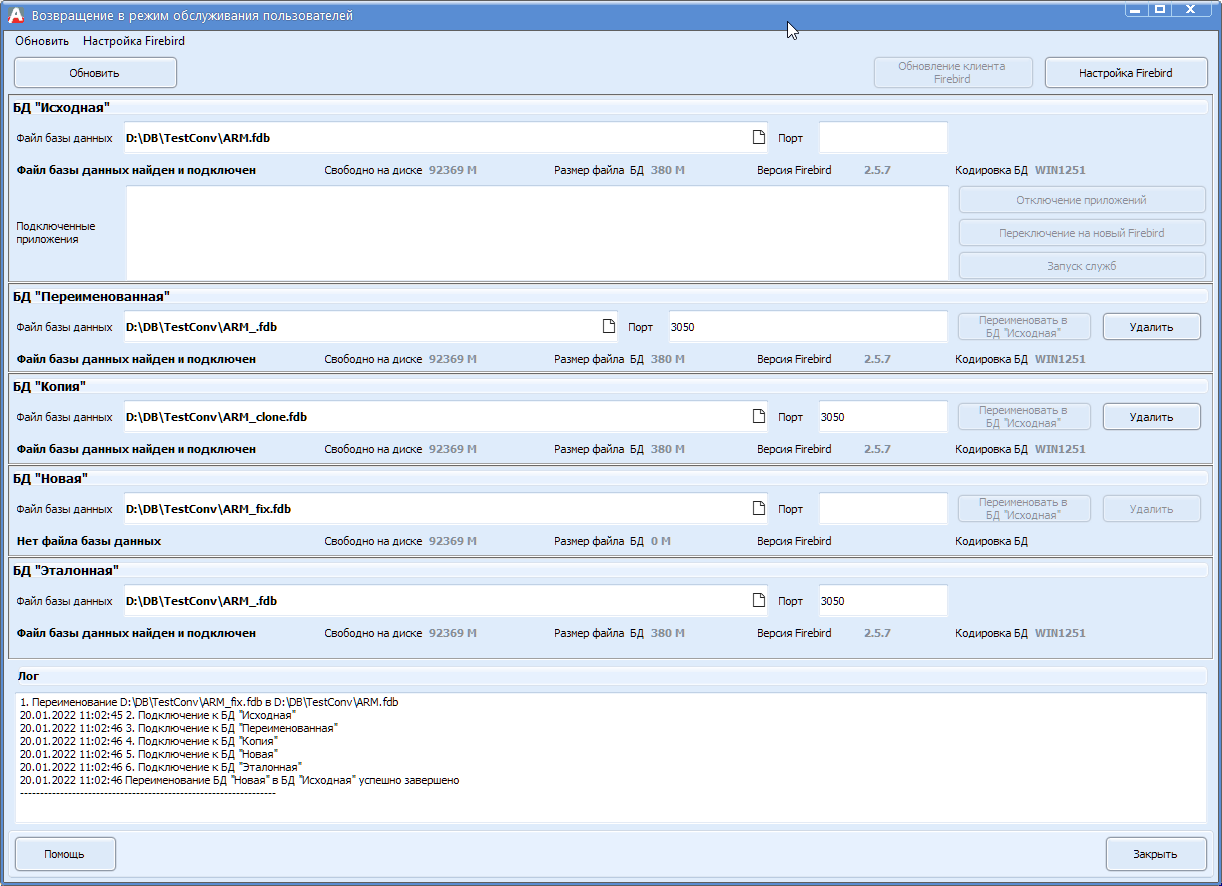Click the Подключенные приложения list box
Image resolution: width=1222 pixels, height=886 pixels.
tap(537, 233)
